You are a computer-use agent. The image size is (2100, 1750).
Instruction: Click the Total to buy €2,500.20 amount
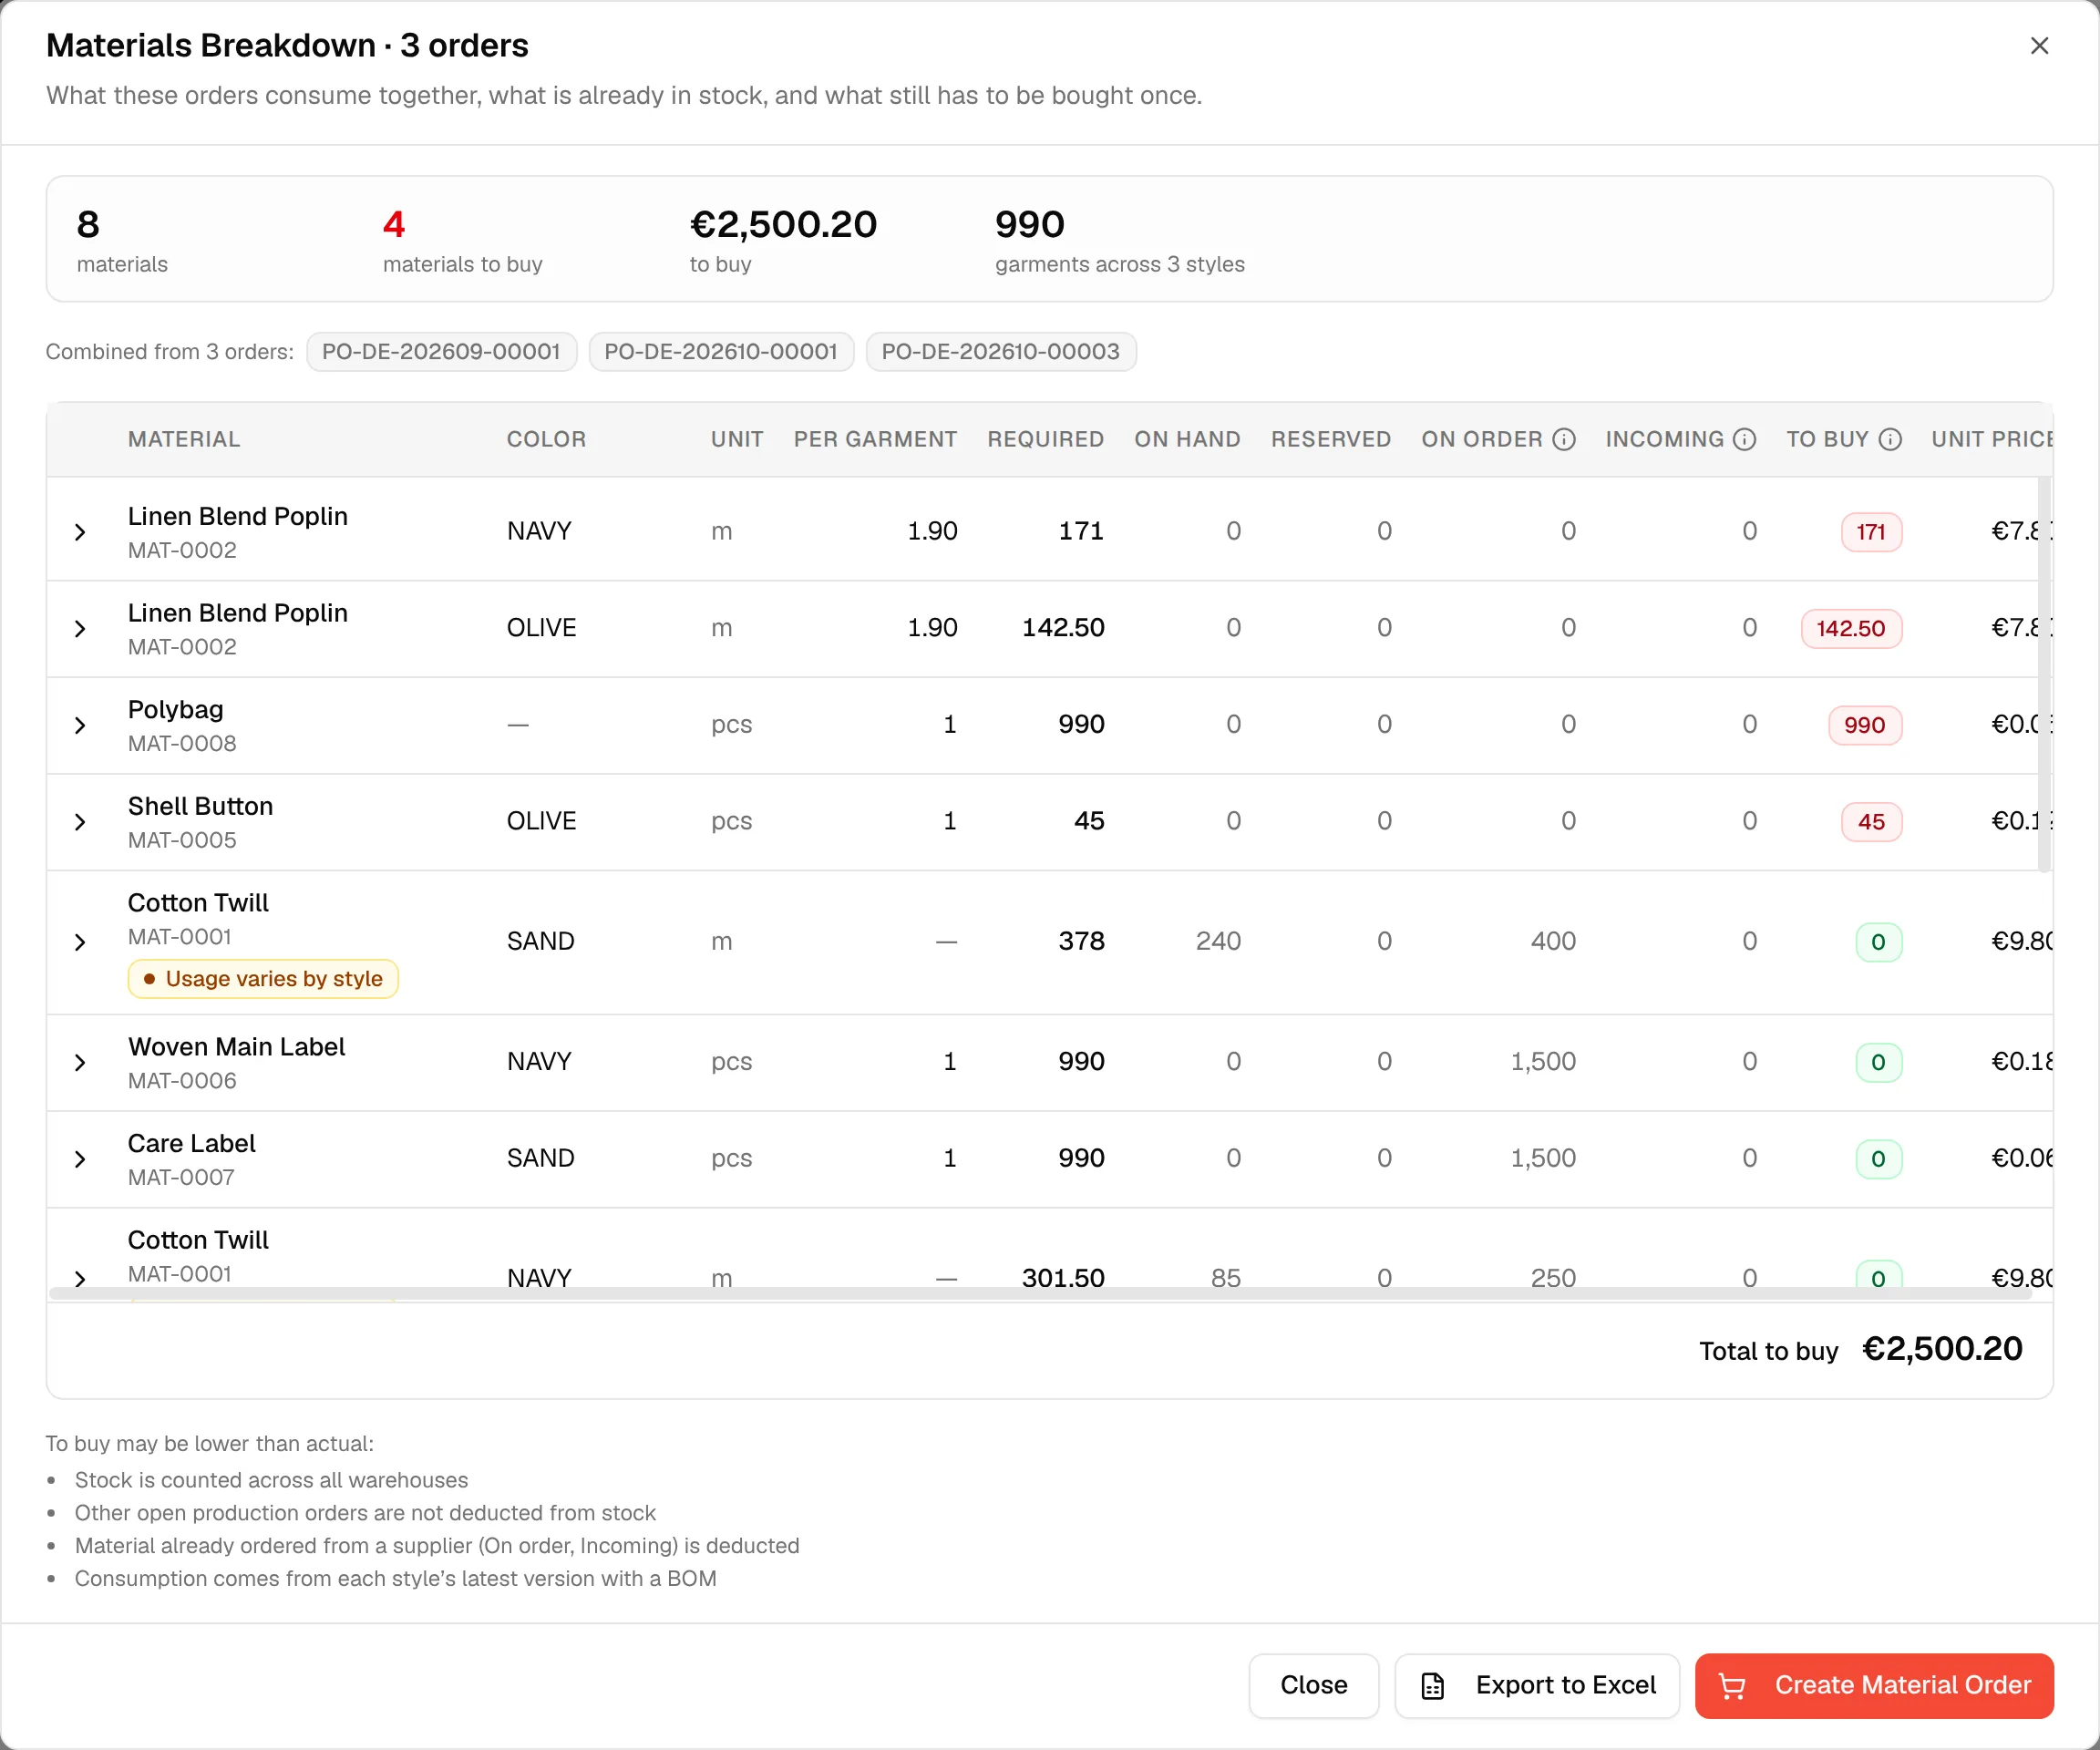(1942, 1350)
